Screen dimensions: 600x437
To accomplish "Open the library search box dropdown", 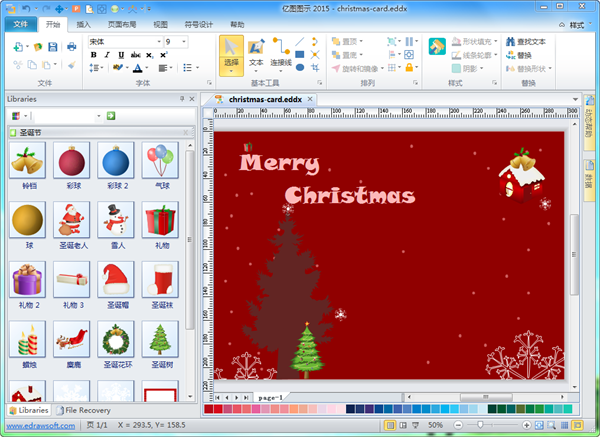I will [99, 116].
